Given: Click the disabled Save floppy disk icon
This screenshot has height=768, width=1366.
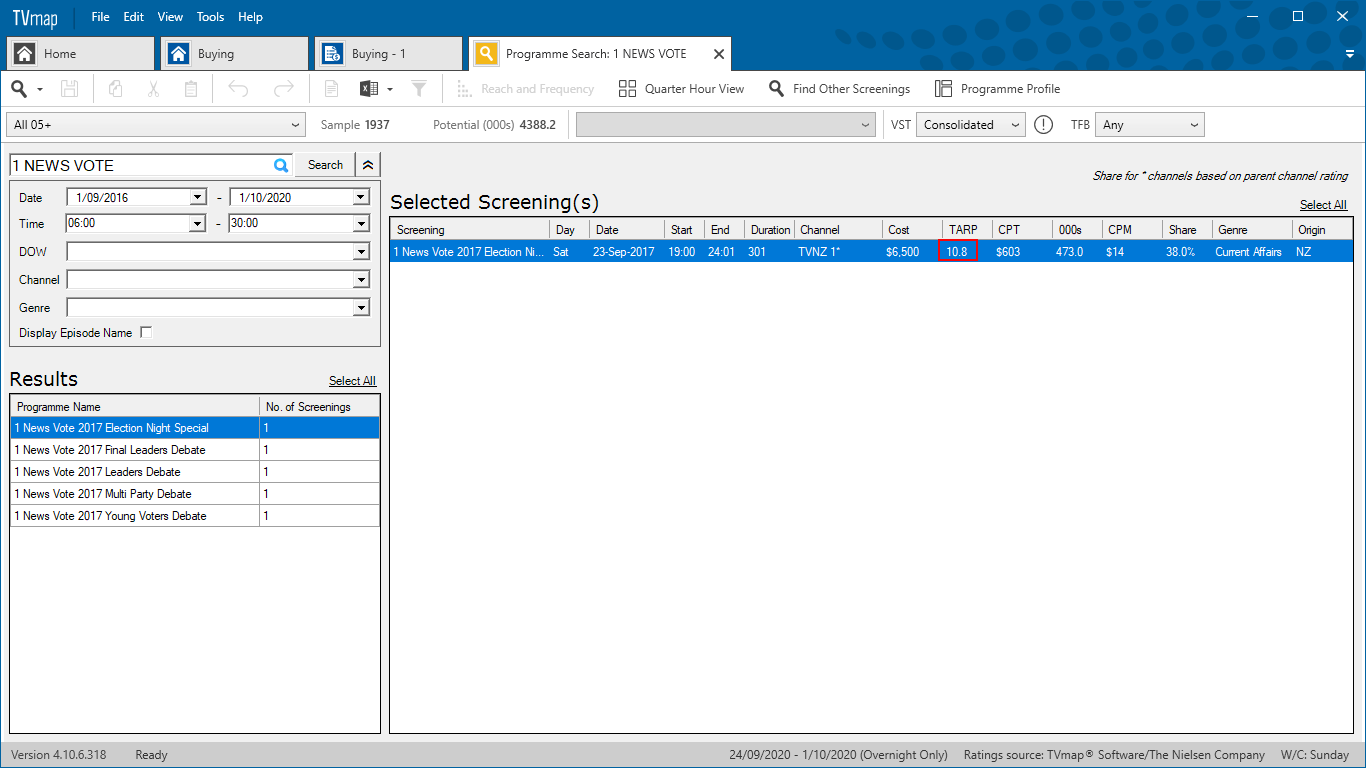Looking at the screenshot, I should 69,89.
